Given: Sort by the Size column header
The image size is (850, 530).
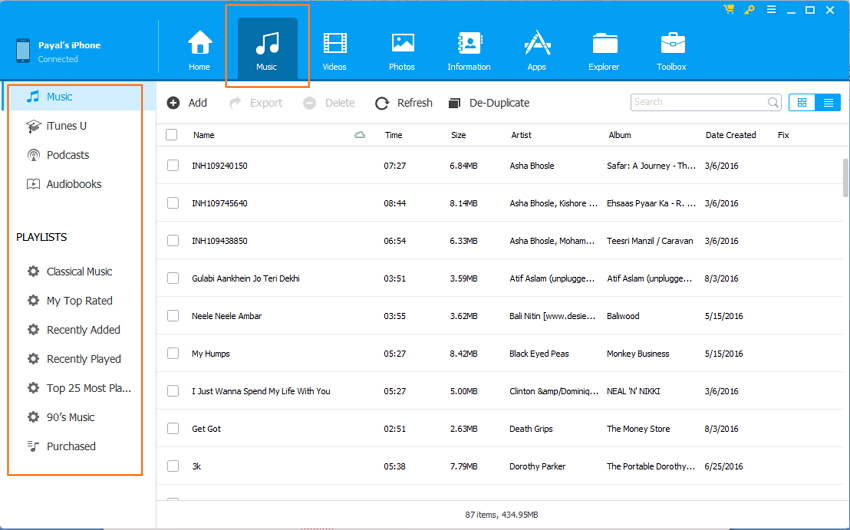Looking at the screenshot, I should point(459,135).
